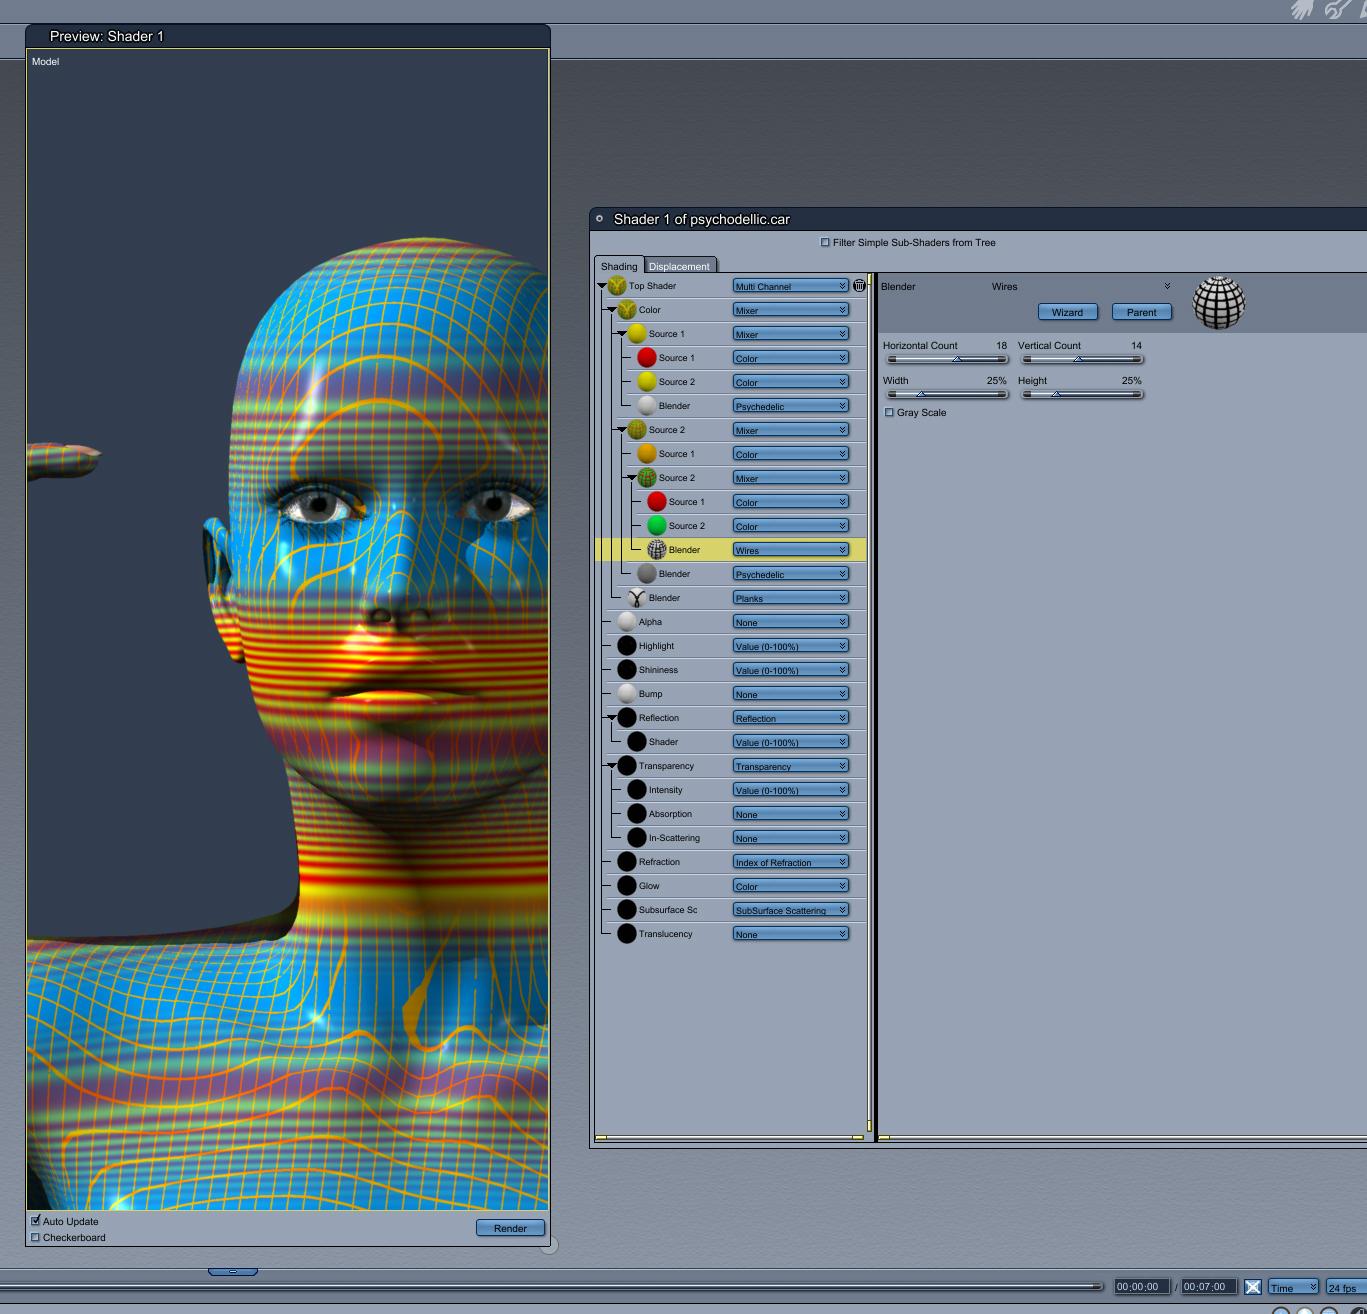This screenshot has height=1314, width=1367.
Task: Click the Wires shader preview sphere
Action: [1219, 302]
